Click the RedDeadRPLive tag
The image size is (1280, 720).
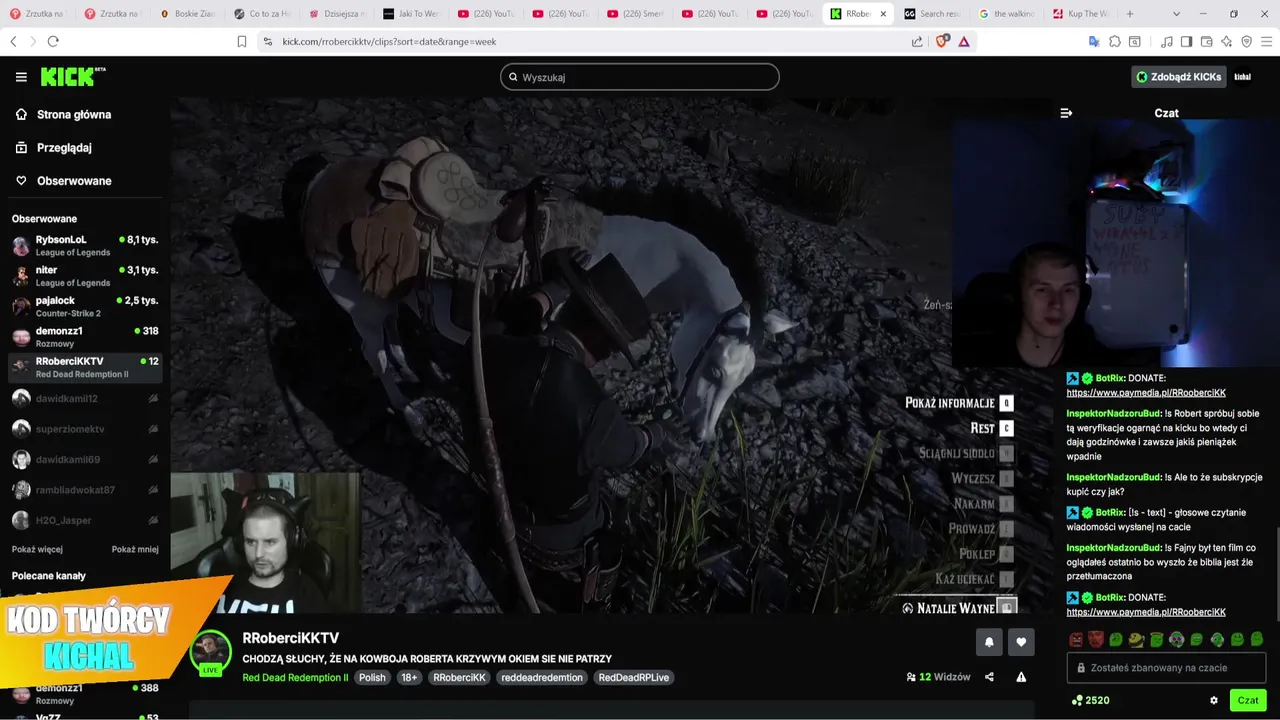tap(633, 677)
